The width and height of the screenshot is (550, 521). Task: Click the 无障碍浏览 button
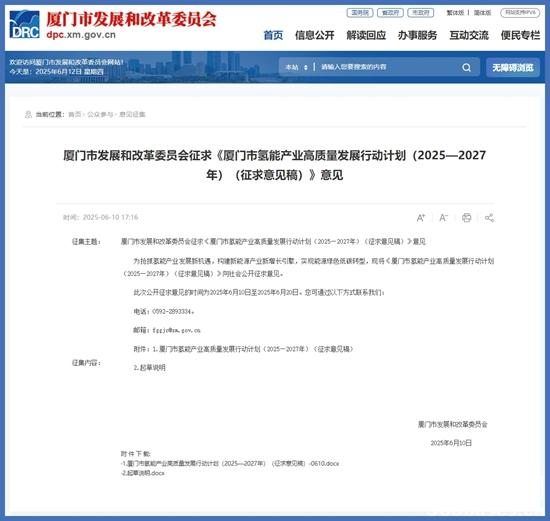pos(512,67)
